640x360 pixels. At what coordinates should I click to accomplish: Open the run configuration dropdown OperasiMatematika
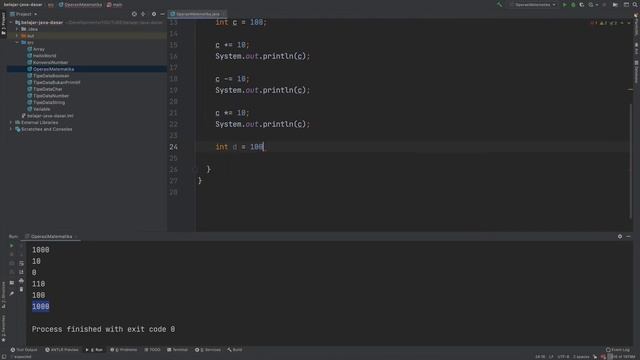point(533,5)
